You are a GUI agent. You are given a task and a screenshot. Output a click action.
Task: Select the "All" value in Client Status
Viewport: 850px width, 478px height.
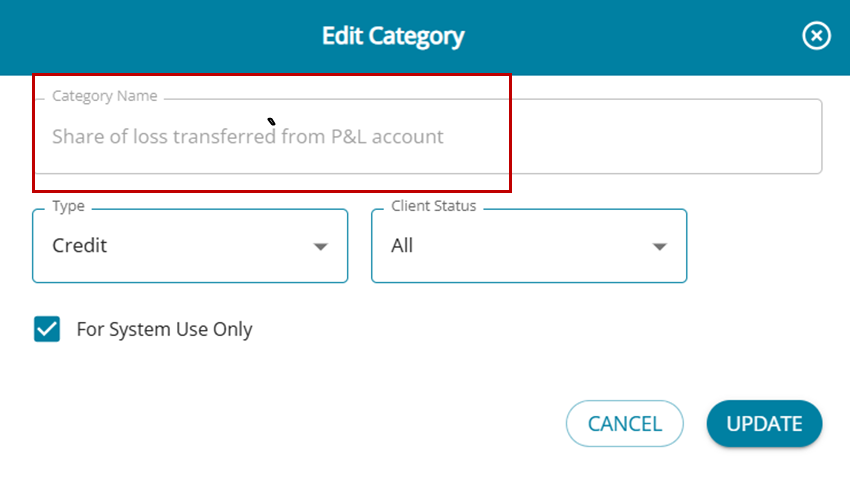402,246
